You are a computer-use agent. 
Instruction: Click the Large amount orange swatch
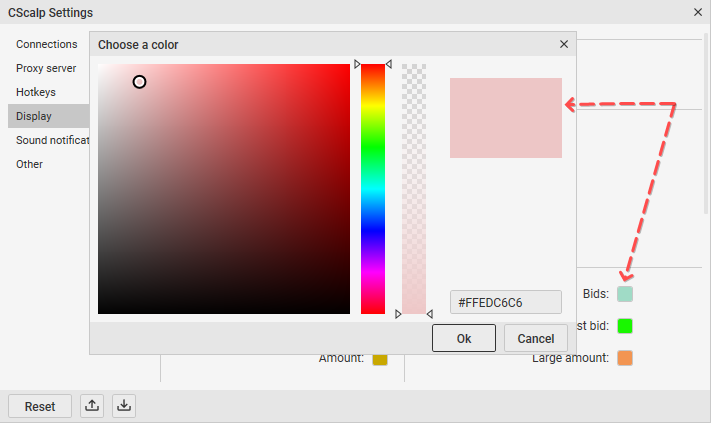[x=625, y=358]
